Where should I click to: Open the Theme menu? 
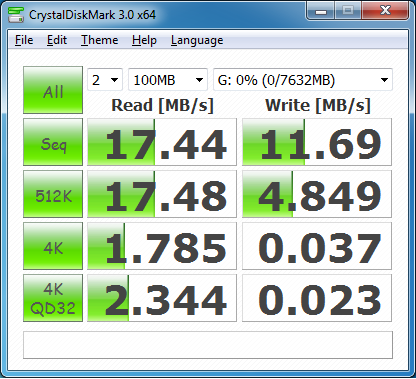(99, 40)
